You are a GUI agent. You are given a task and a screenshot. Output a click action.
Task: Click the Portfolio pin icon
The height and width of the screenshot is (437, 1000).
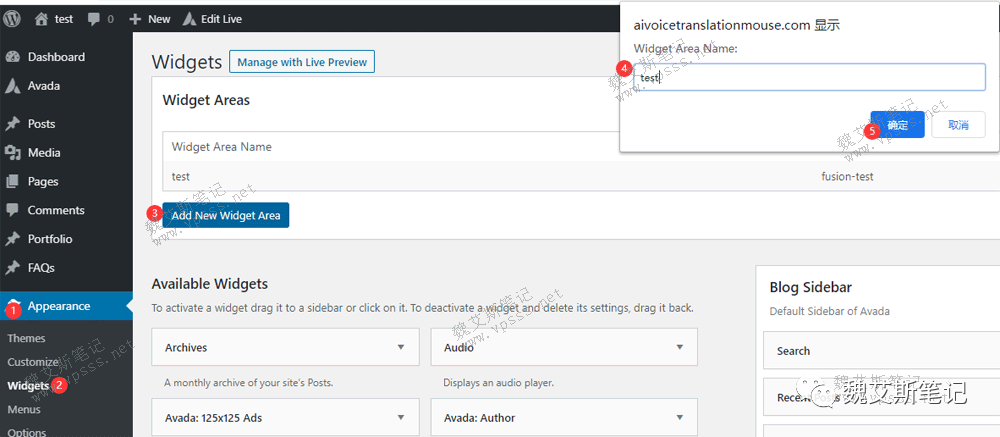click(12, 239)
